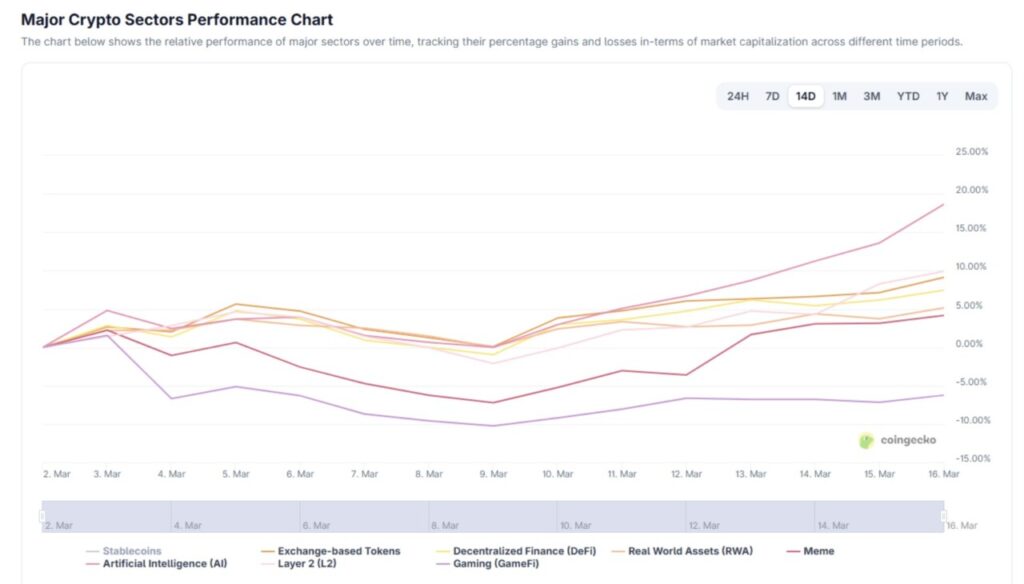Viewport: 1024px width, 584px height.
Task: Choose the 14D range tab
Action: tap(805, 96)
